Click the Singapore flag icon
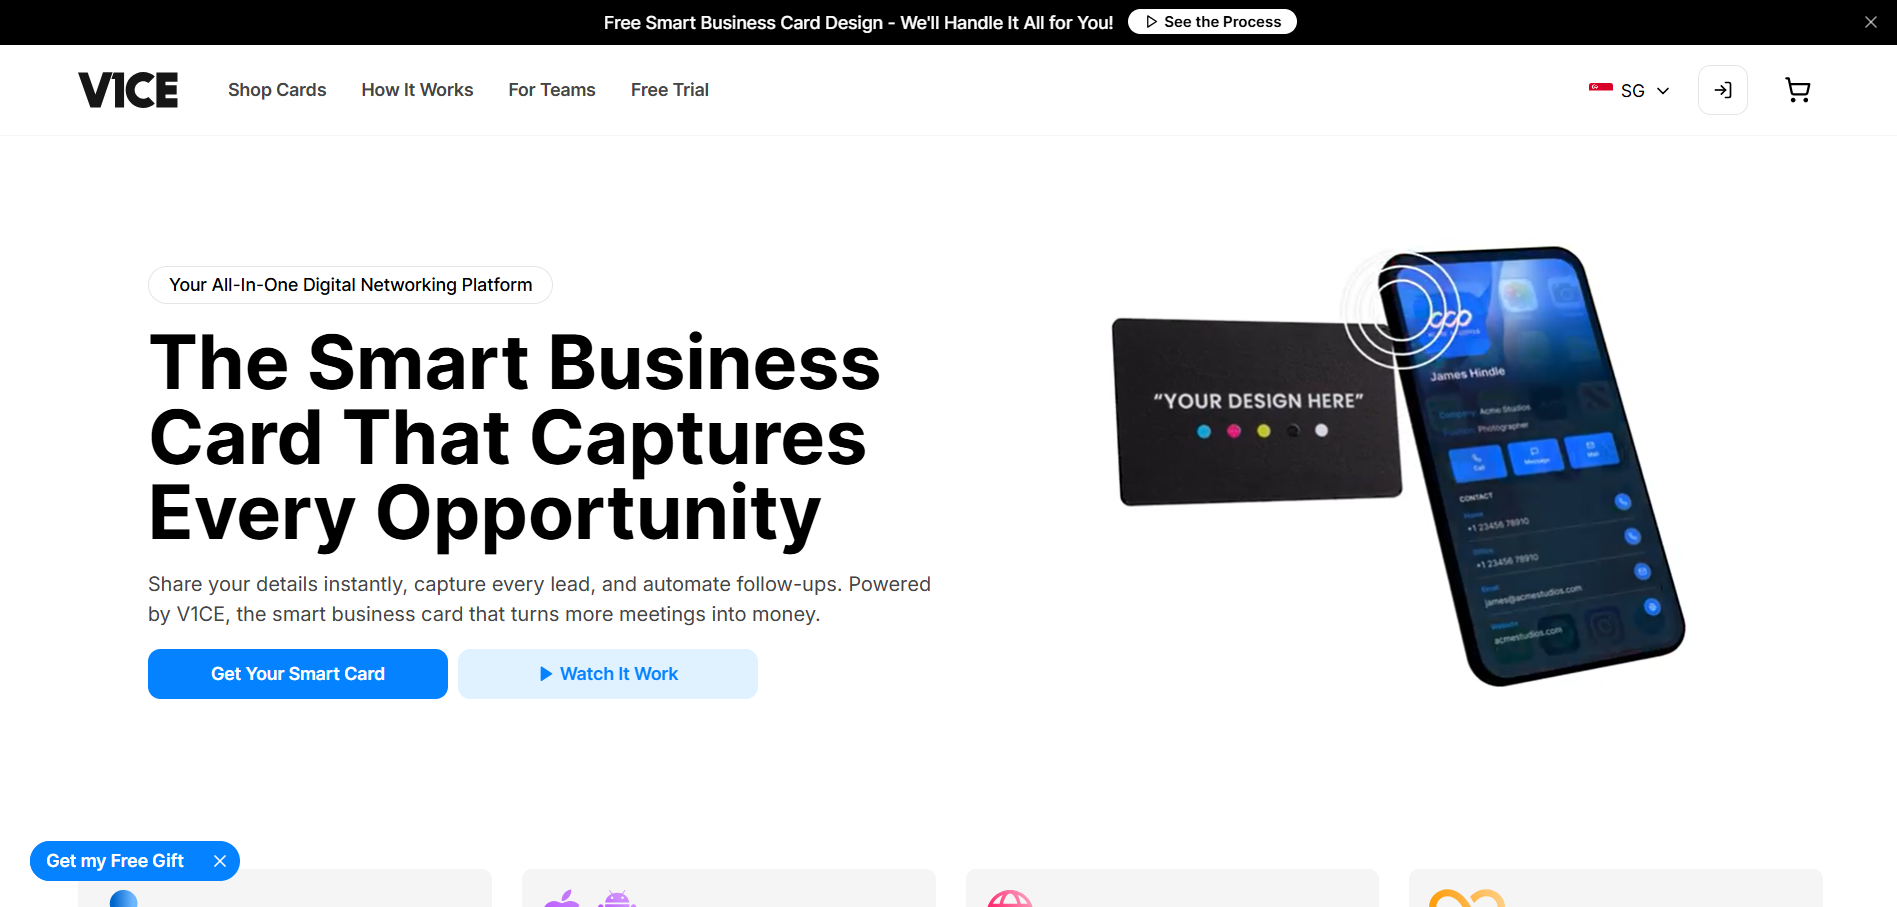Image resolution: width=1897 pixels, height=907 pixels. pos(1600,89)
